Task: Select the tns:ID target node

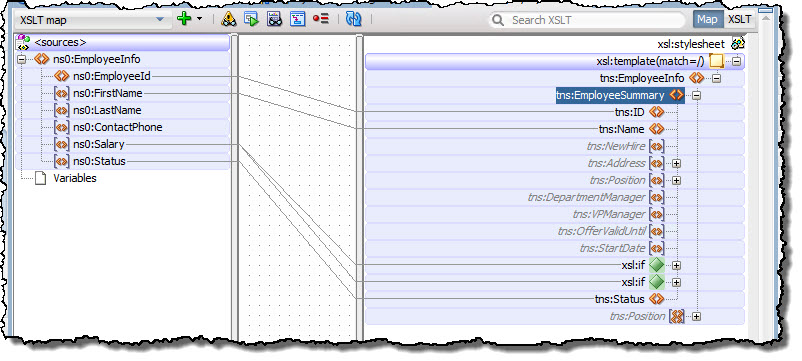Action: pyautogui.click(x=630, y=112)
